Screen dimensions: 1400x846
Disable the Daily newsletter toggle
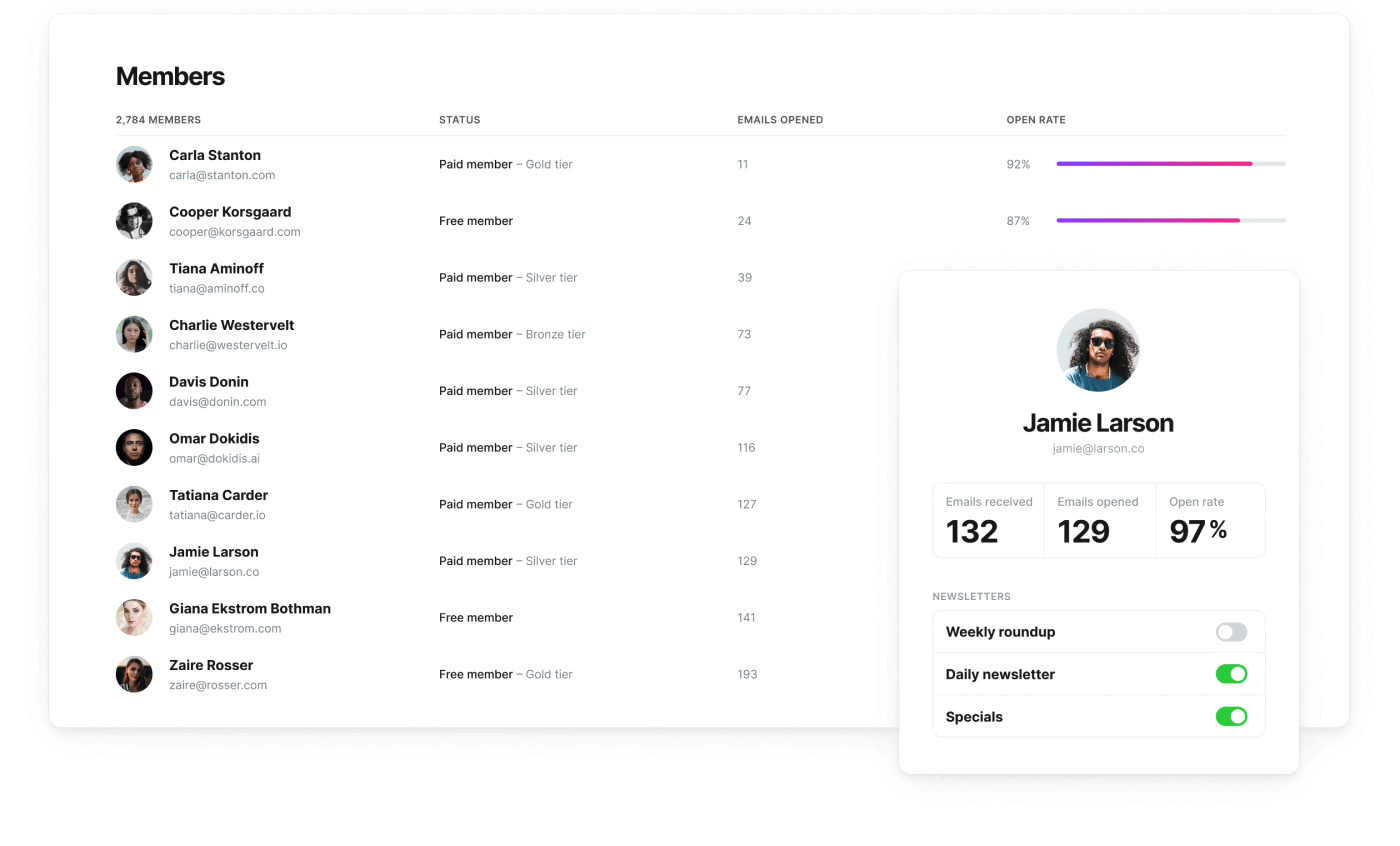(1231, 673)
